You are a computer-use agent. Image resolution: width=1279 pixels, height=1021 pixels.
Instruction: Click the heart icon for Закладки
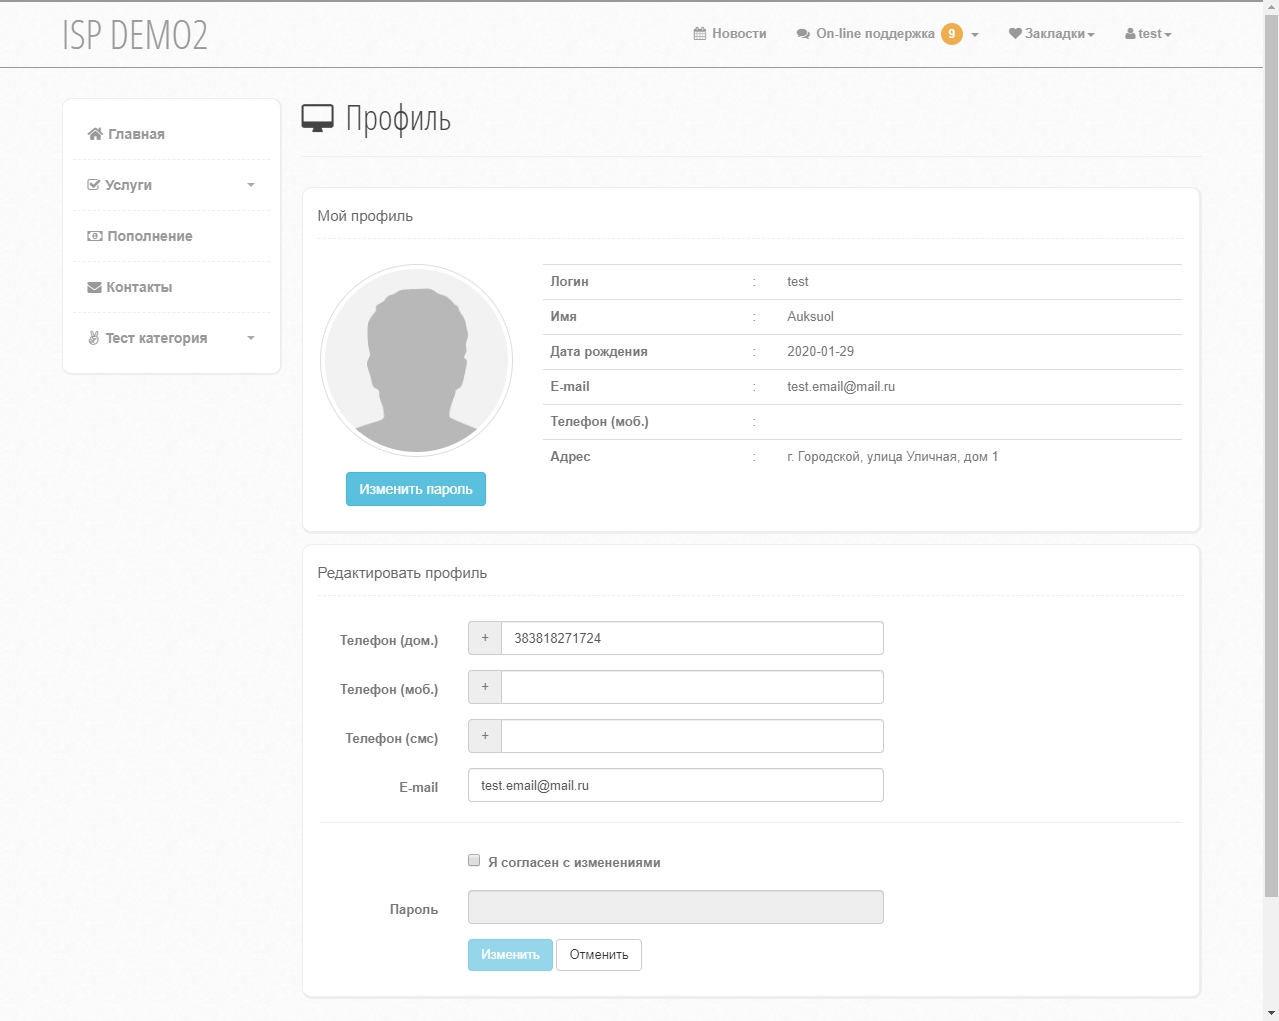pos(1015,34)
